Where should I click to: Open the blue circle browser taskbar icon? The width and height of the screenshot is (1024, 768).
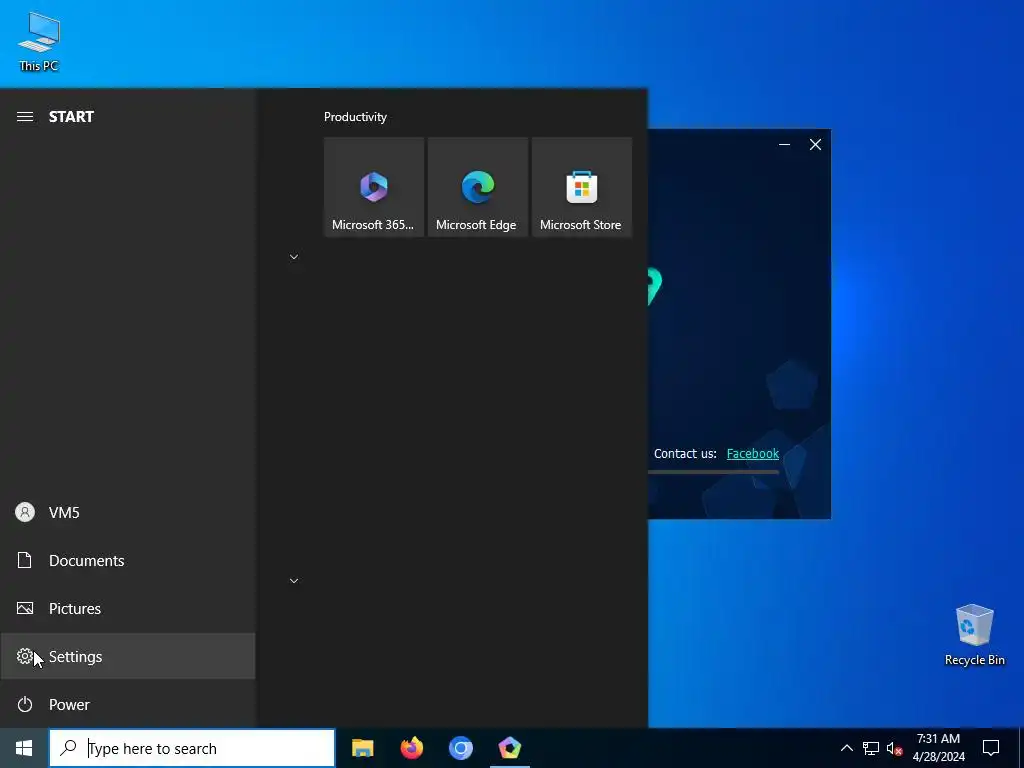pos(460,748)
